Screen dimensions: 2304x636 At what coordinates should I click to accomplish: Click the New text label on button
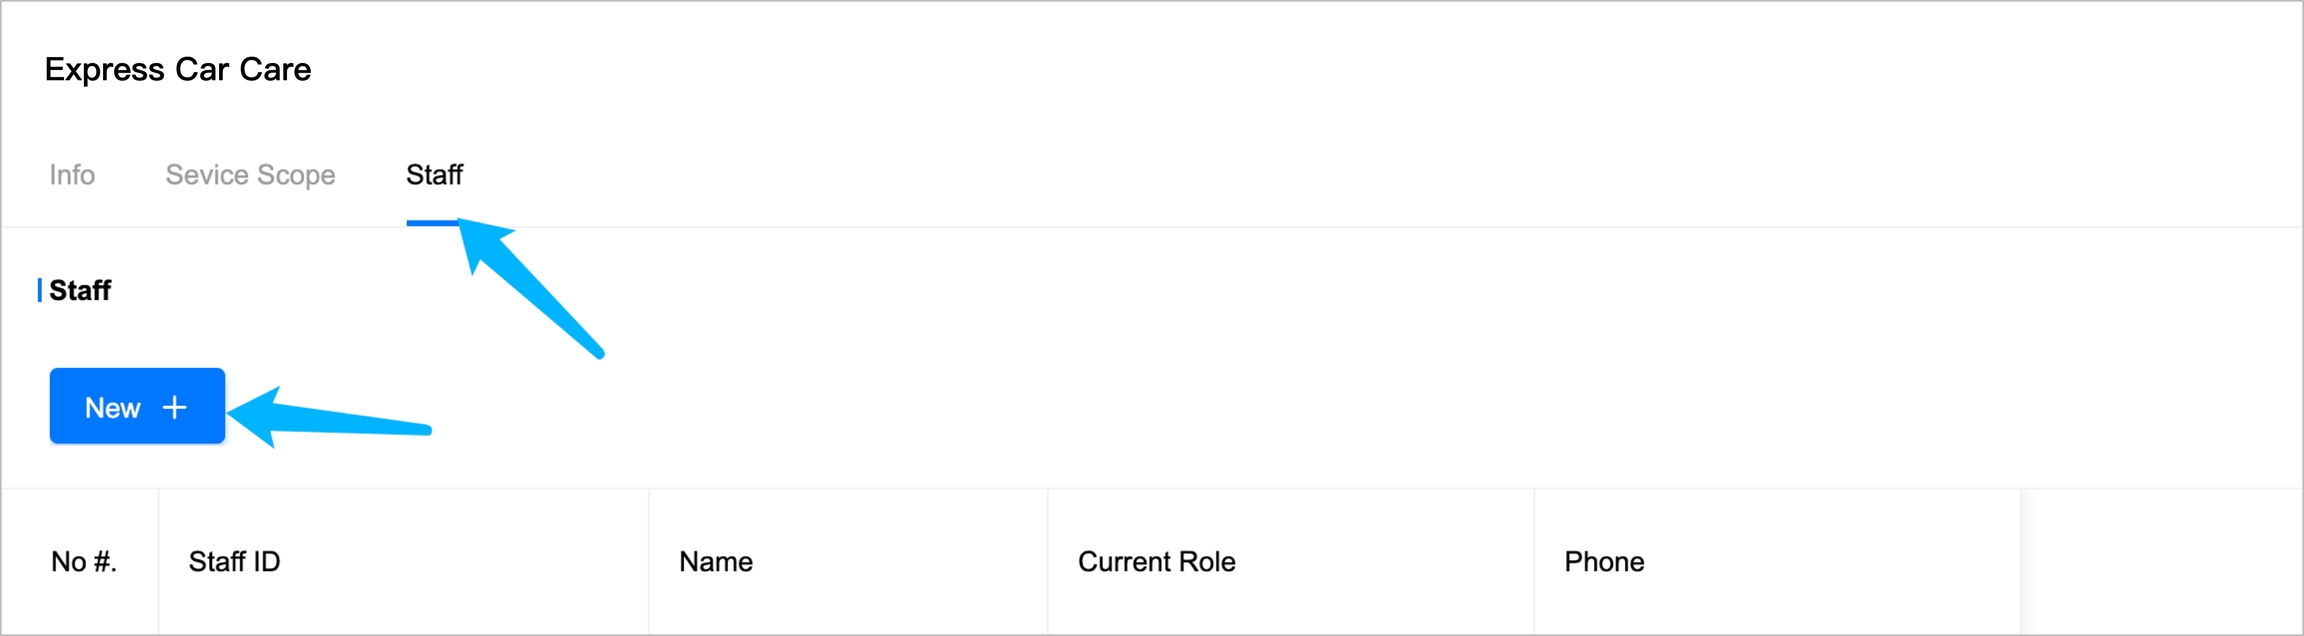112,408
